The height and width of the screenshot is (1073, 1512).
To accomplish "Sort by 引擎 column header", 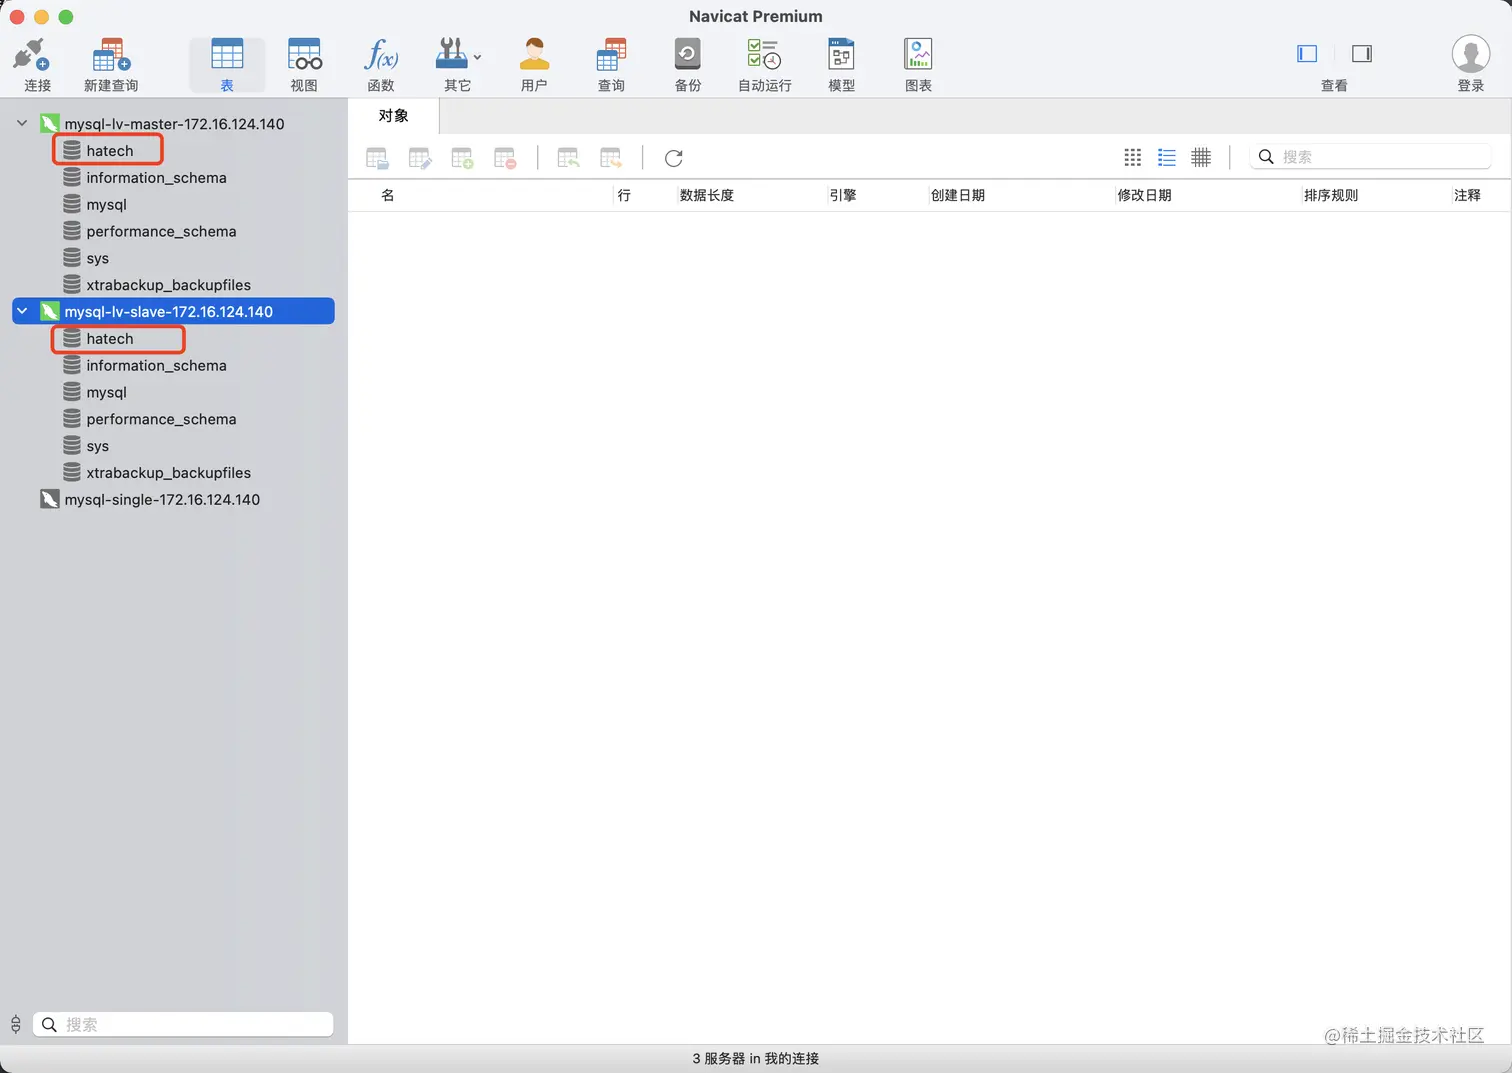I will click(x=843, y=195).
